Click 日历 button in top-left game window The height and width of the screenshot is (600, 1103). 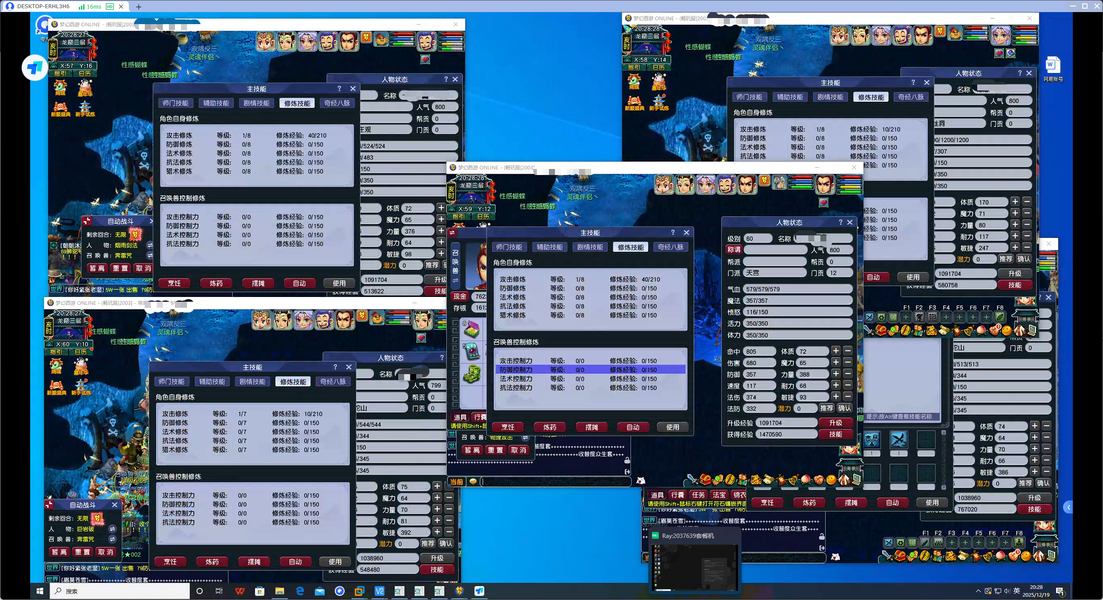point(84,73)
